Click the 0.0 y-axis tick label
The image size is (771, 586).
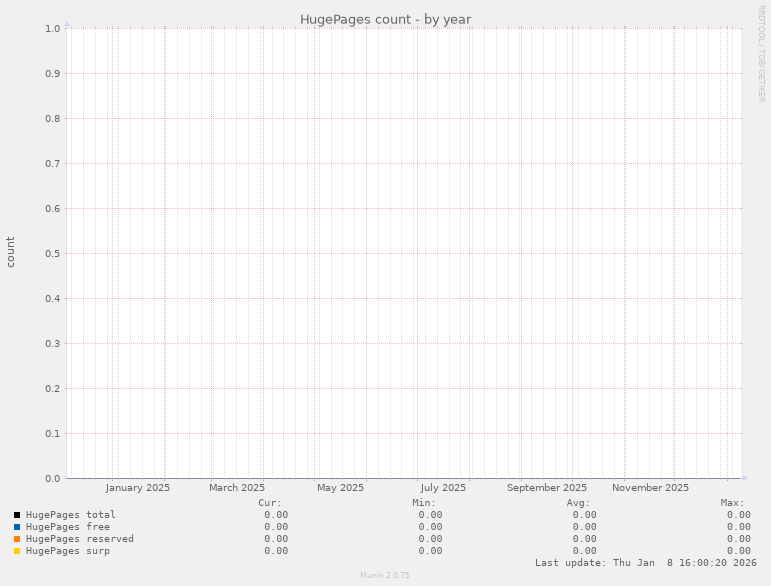[53, 479]
